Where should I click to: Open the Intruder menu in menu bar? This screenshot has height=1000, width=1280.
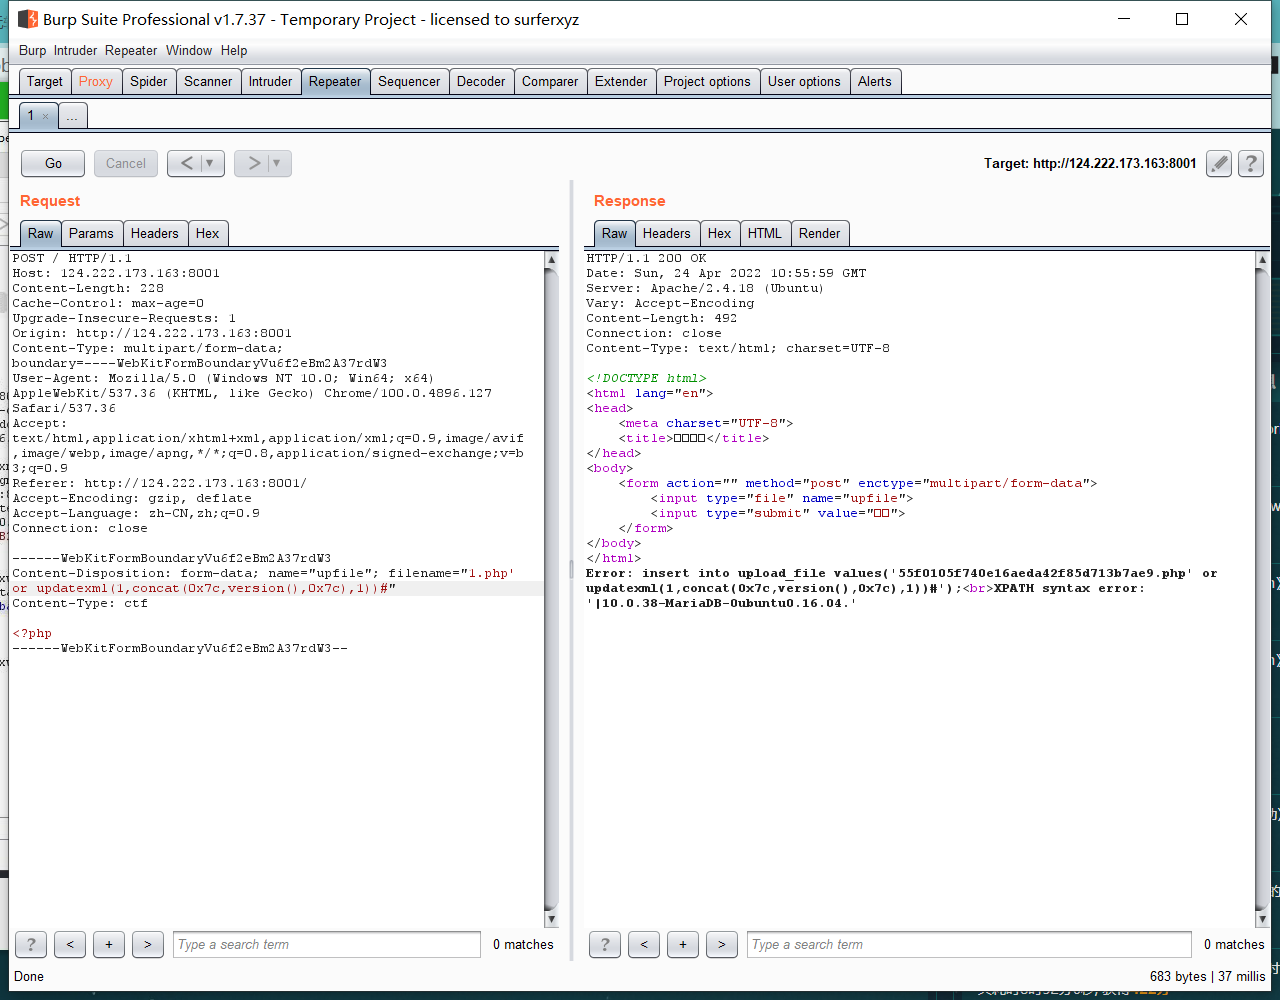coord(75,50)
